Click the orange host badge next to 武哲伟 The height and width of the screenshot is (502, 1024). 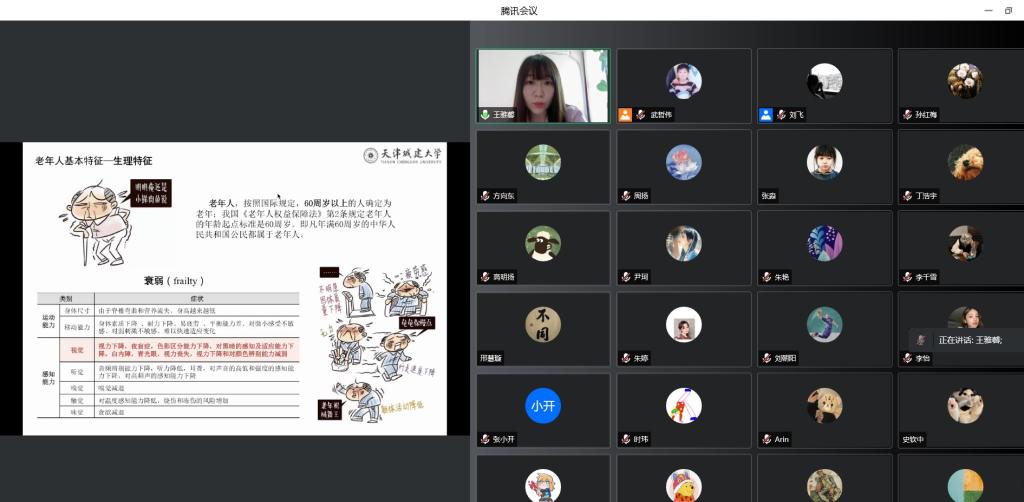tap(625, 115)
